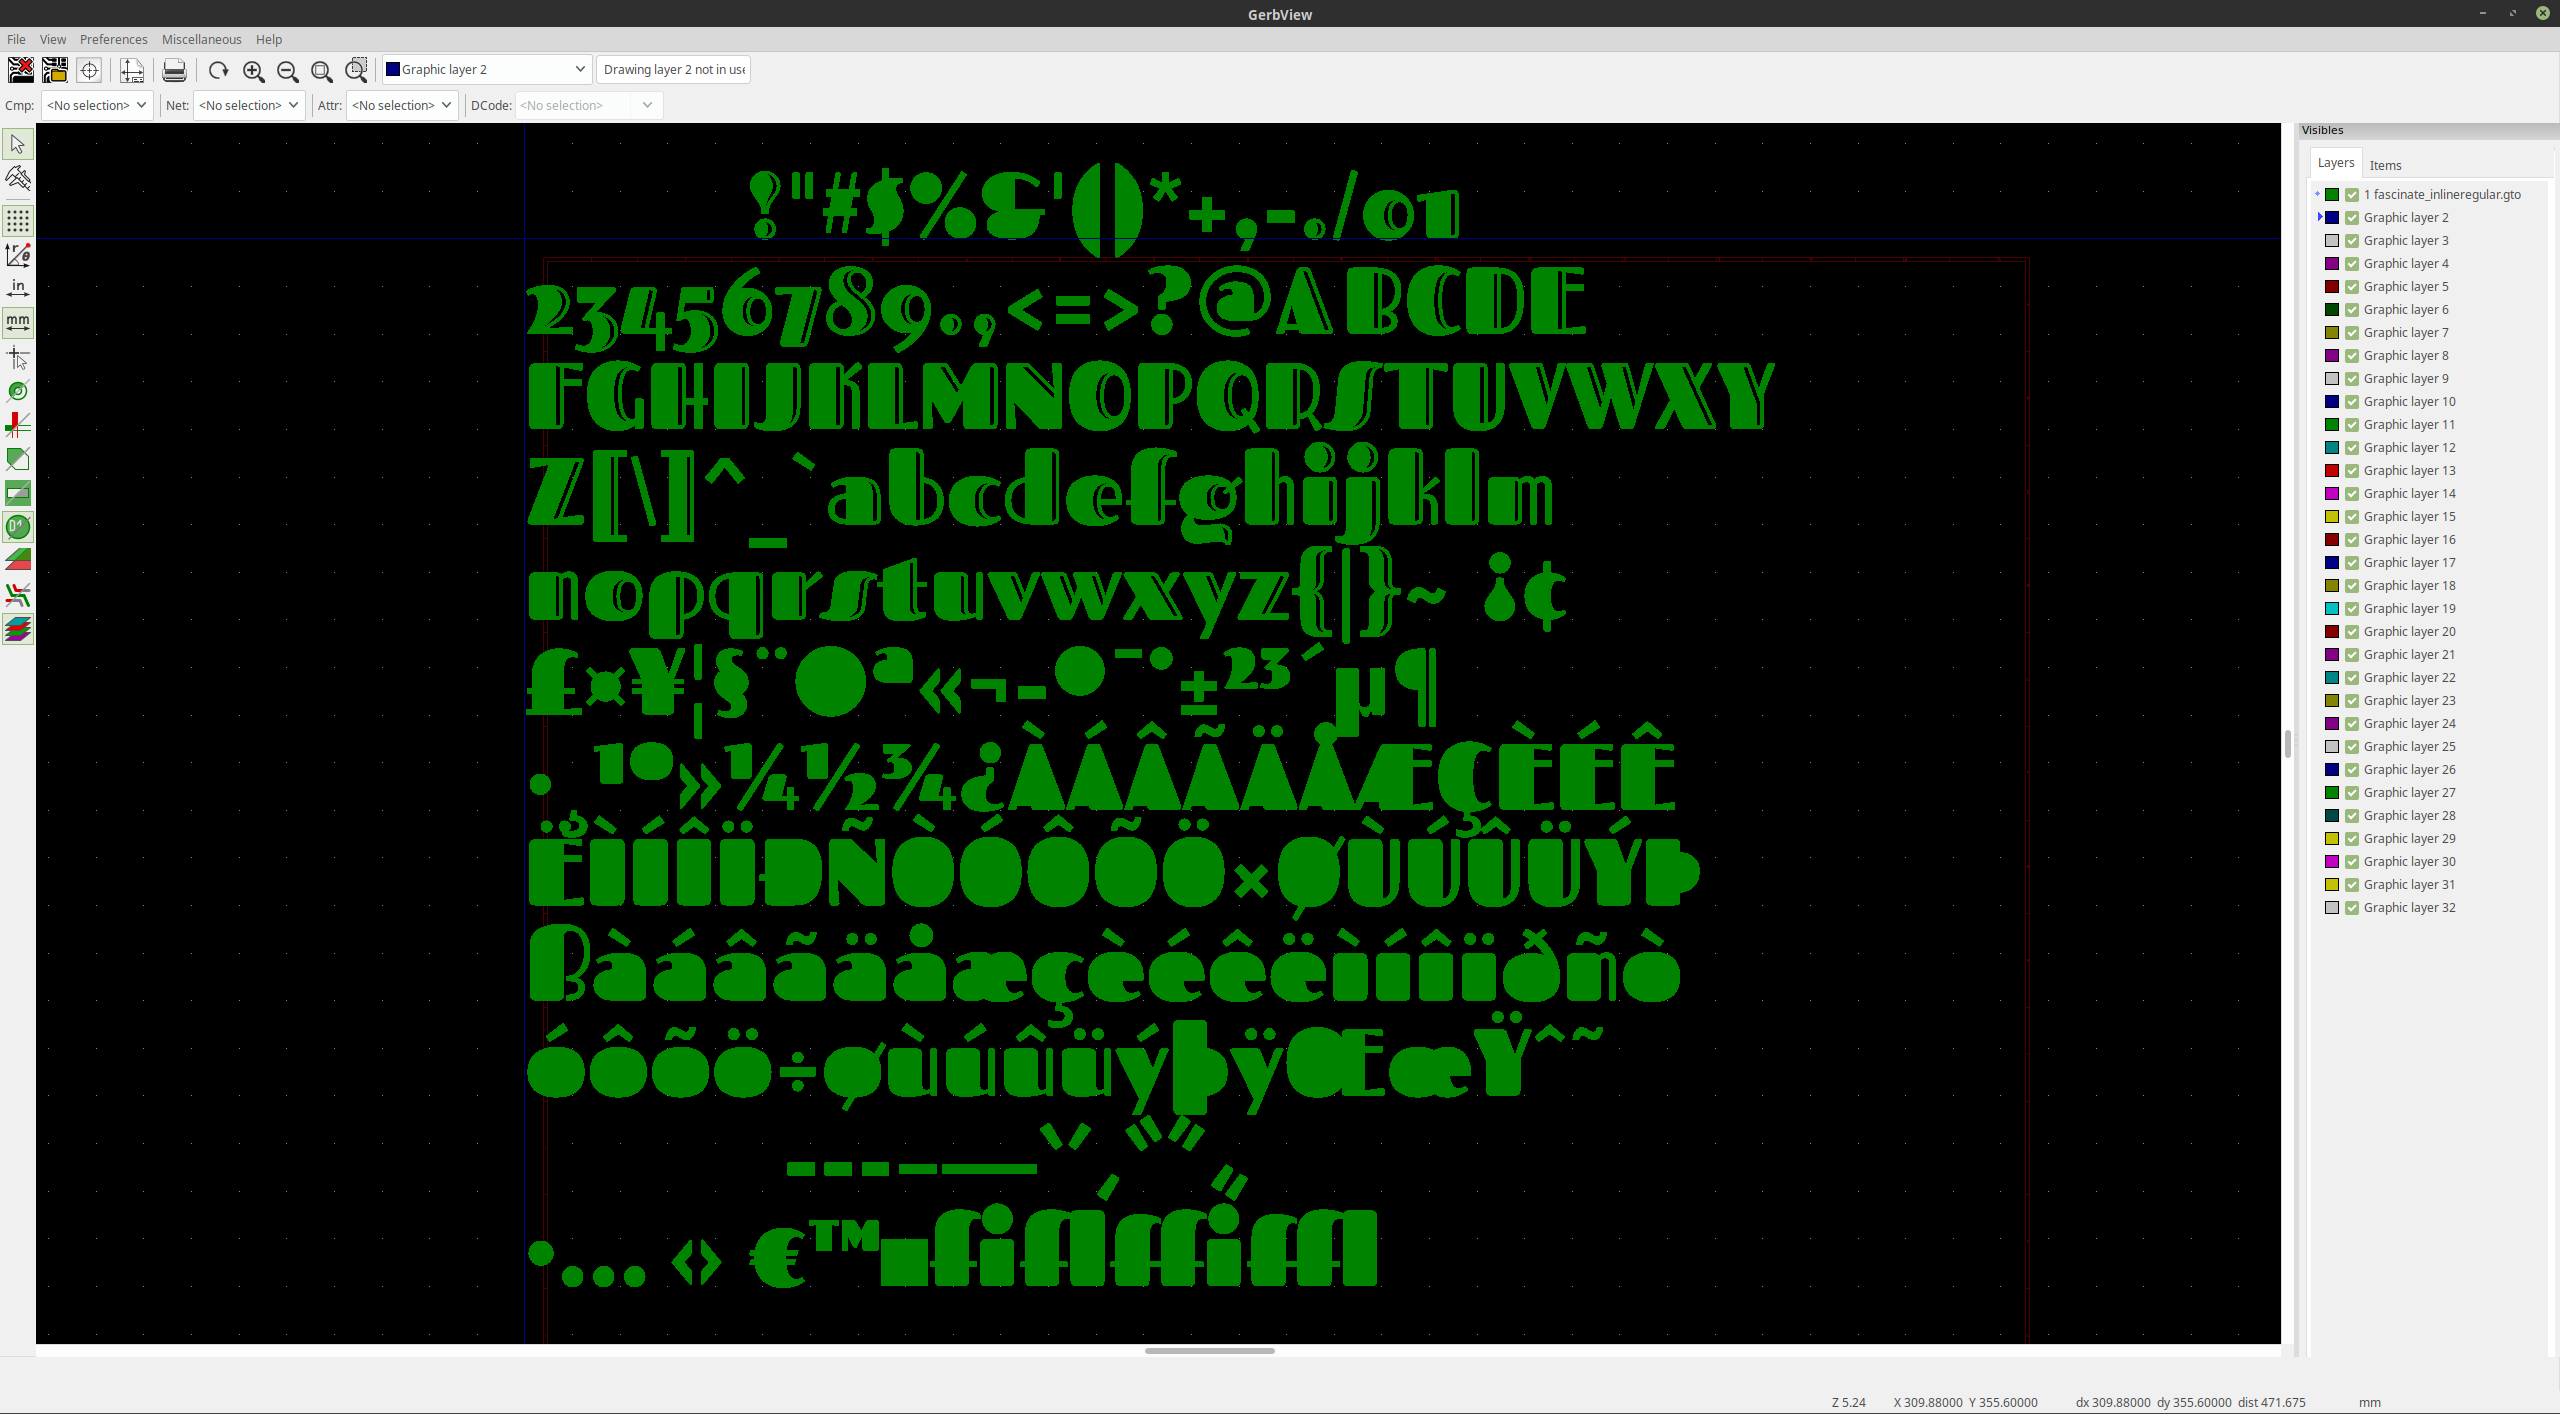
Task: Select the zoom in tool
Action: click(x=252, y=70)
